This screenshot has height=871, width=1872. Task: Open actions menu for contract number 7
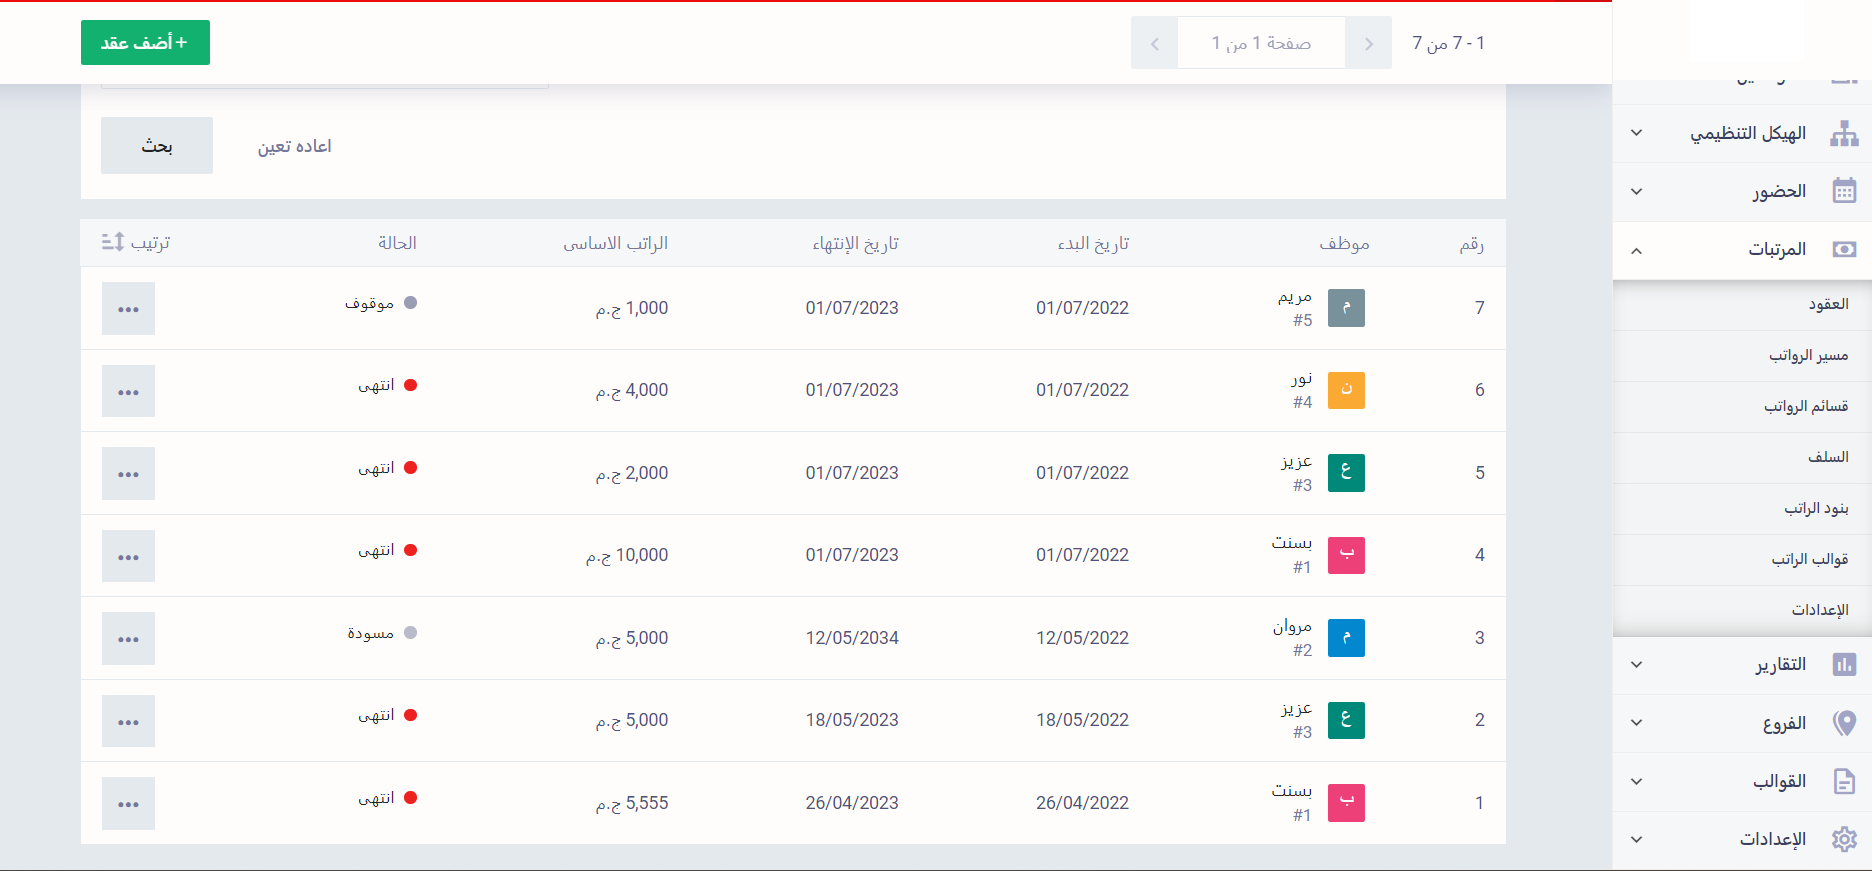[x=128, y=308]
